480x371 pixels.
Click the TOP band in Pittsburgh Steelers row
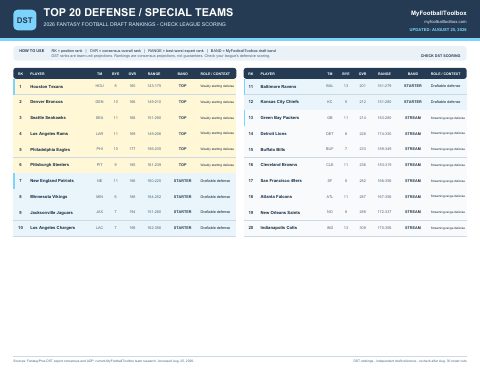click(x=182, y=165)
